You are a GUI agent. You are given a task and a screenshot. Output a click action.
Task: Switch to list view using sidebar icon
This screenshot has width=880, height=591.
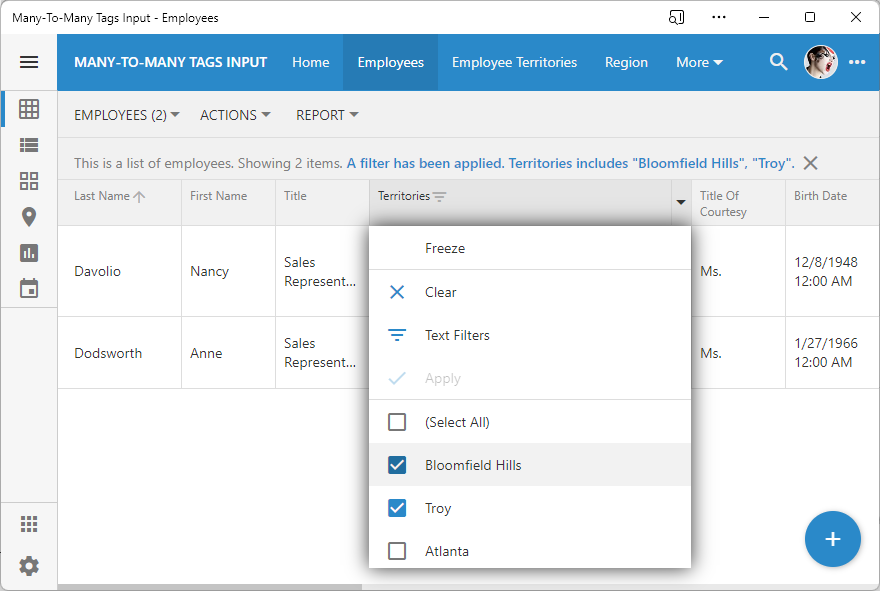(28, 145)
